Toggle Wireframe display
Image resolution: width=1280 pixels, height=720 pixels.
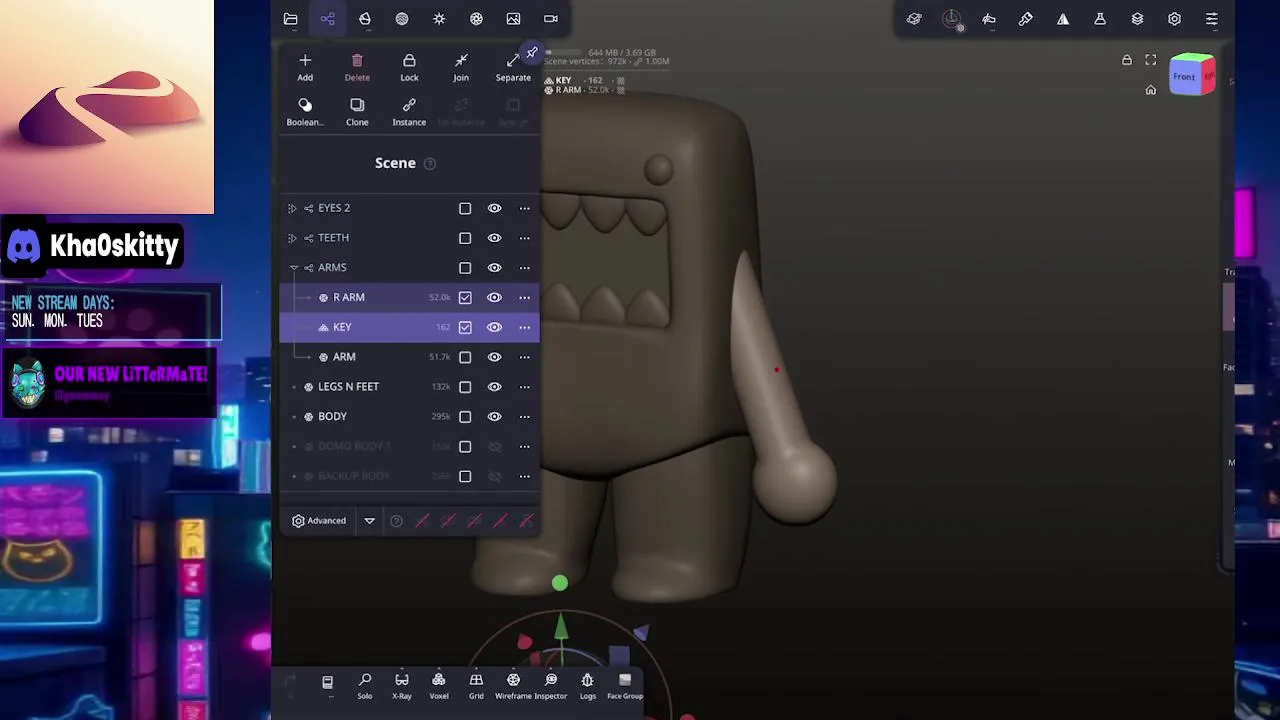coord(513,686)
